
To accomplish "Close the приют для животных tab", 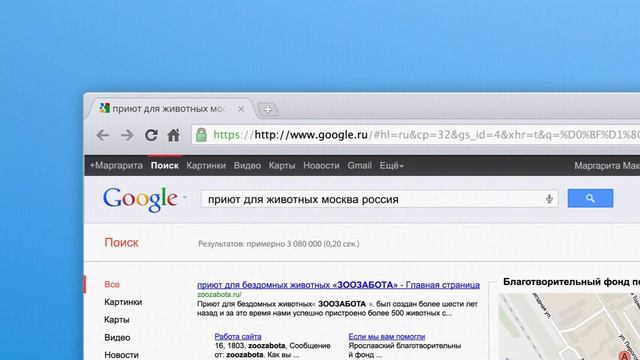I will click(x=241, y=109).
